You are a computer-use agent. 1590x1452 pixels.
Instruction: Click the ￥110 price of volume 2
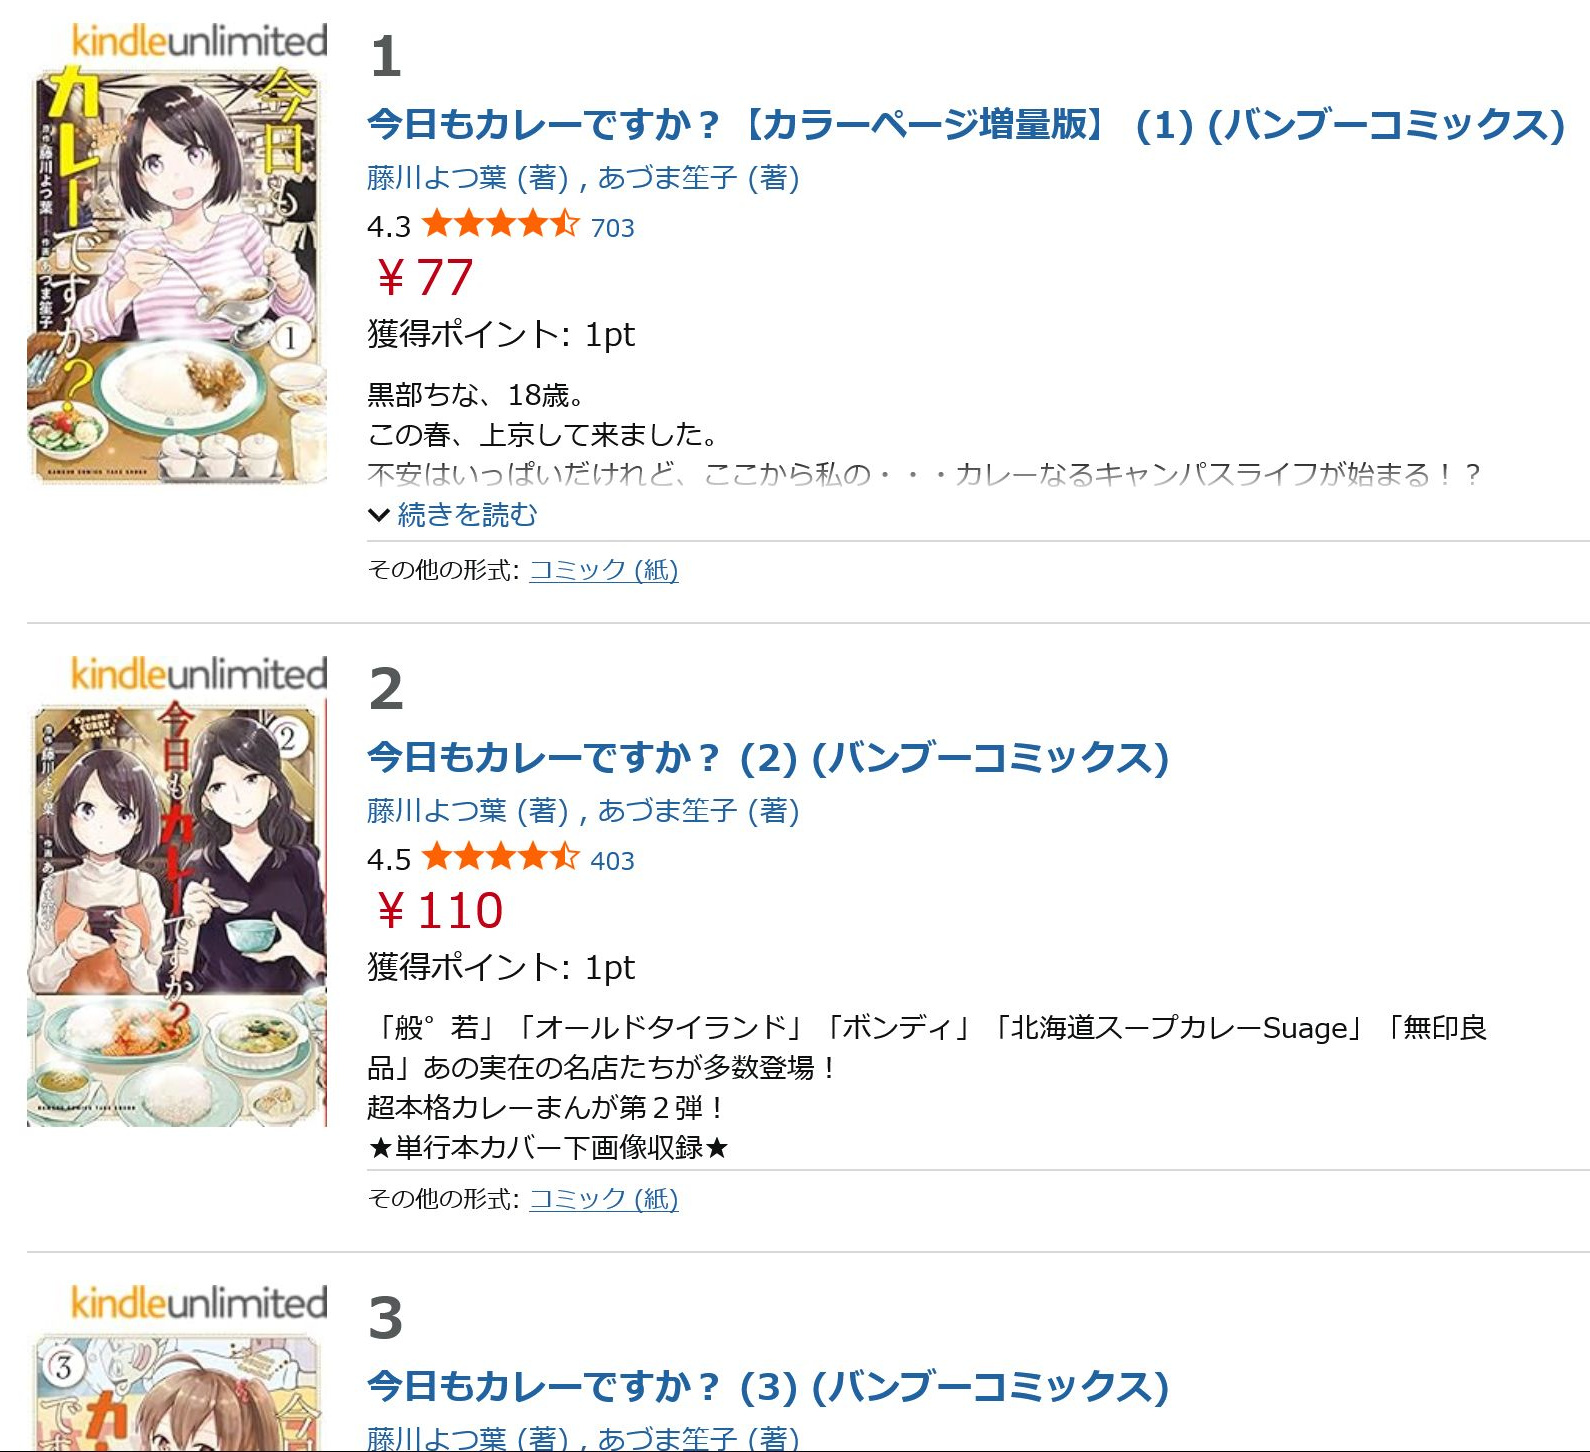click(x=438, y=911)
